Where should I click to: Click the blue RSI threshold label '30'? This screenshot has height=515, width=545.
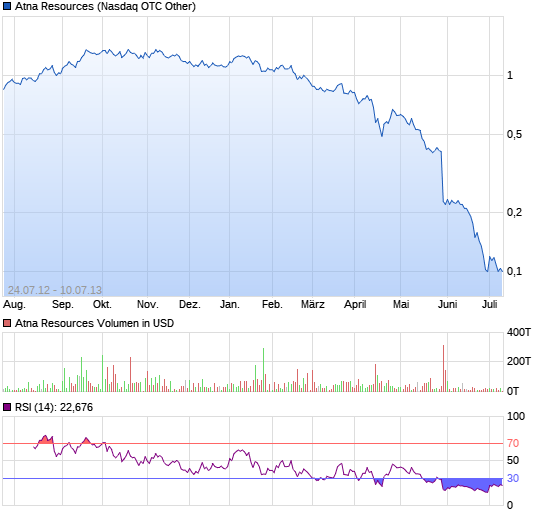coord(513,479)
